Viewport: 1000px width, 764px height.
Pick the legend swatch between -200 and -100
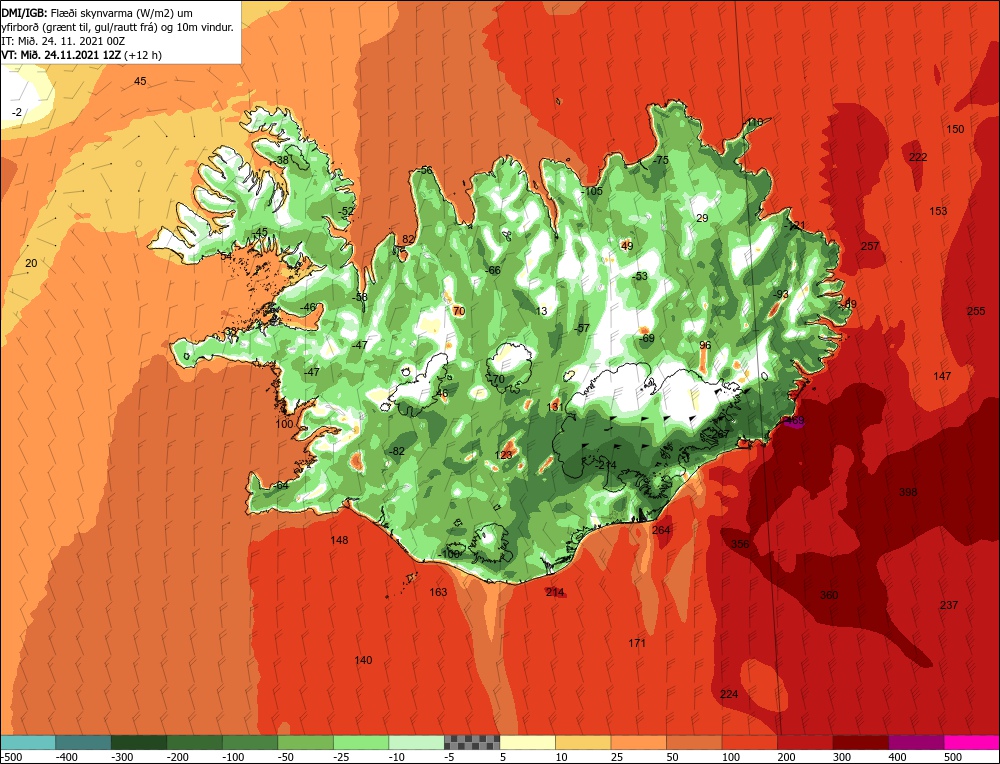pyautogui.click(x=195, y=742)
